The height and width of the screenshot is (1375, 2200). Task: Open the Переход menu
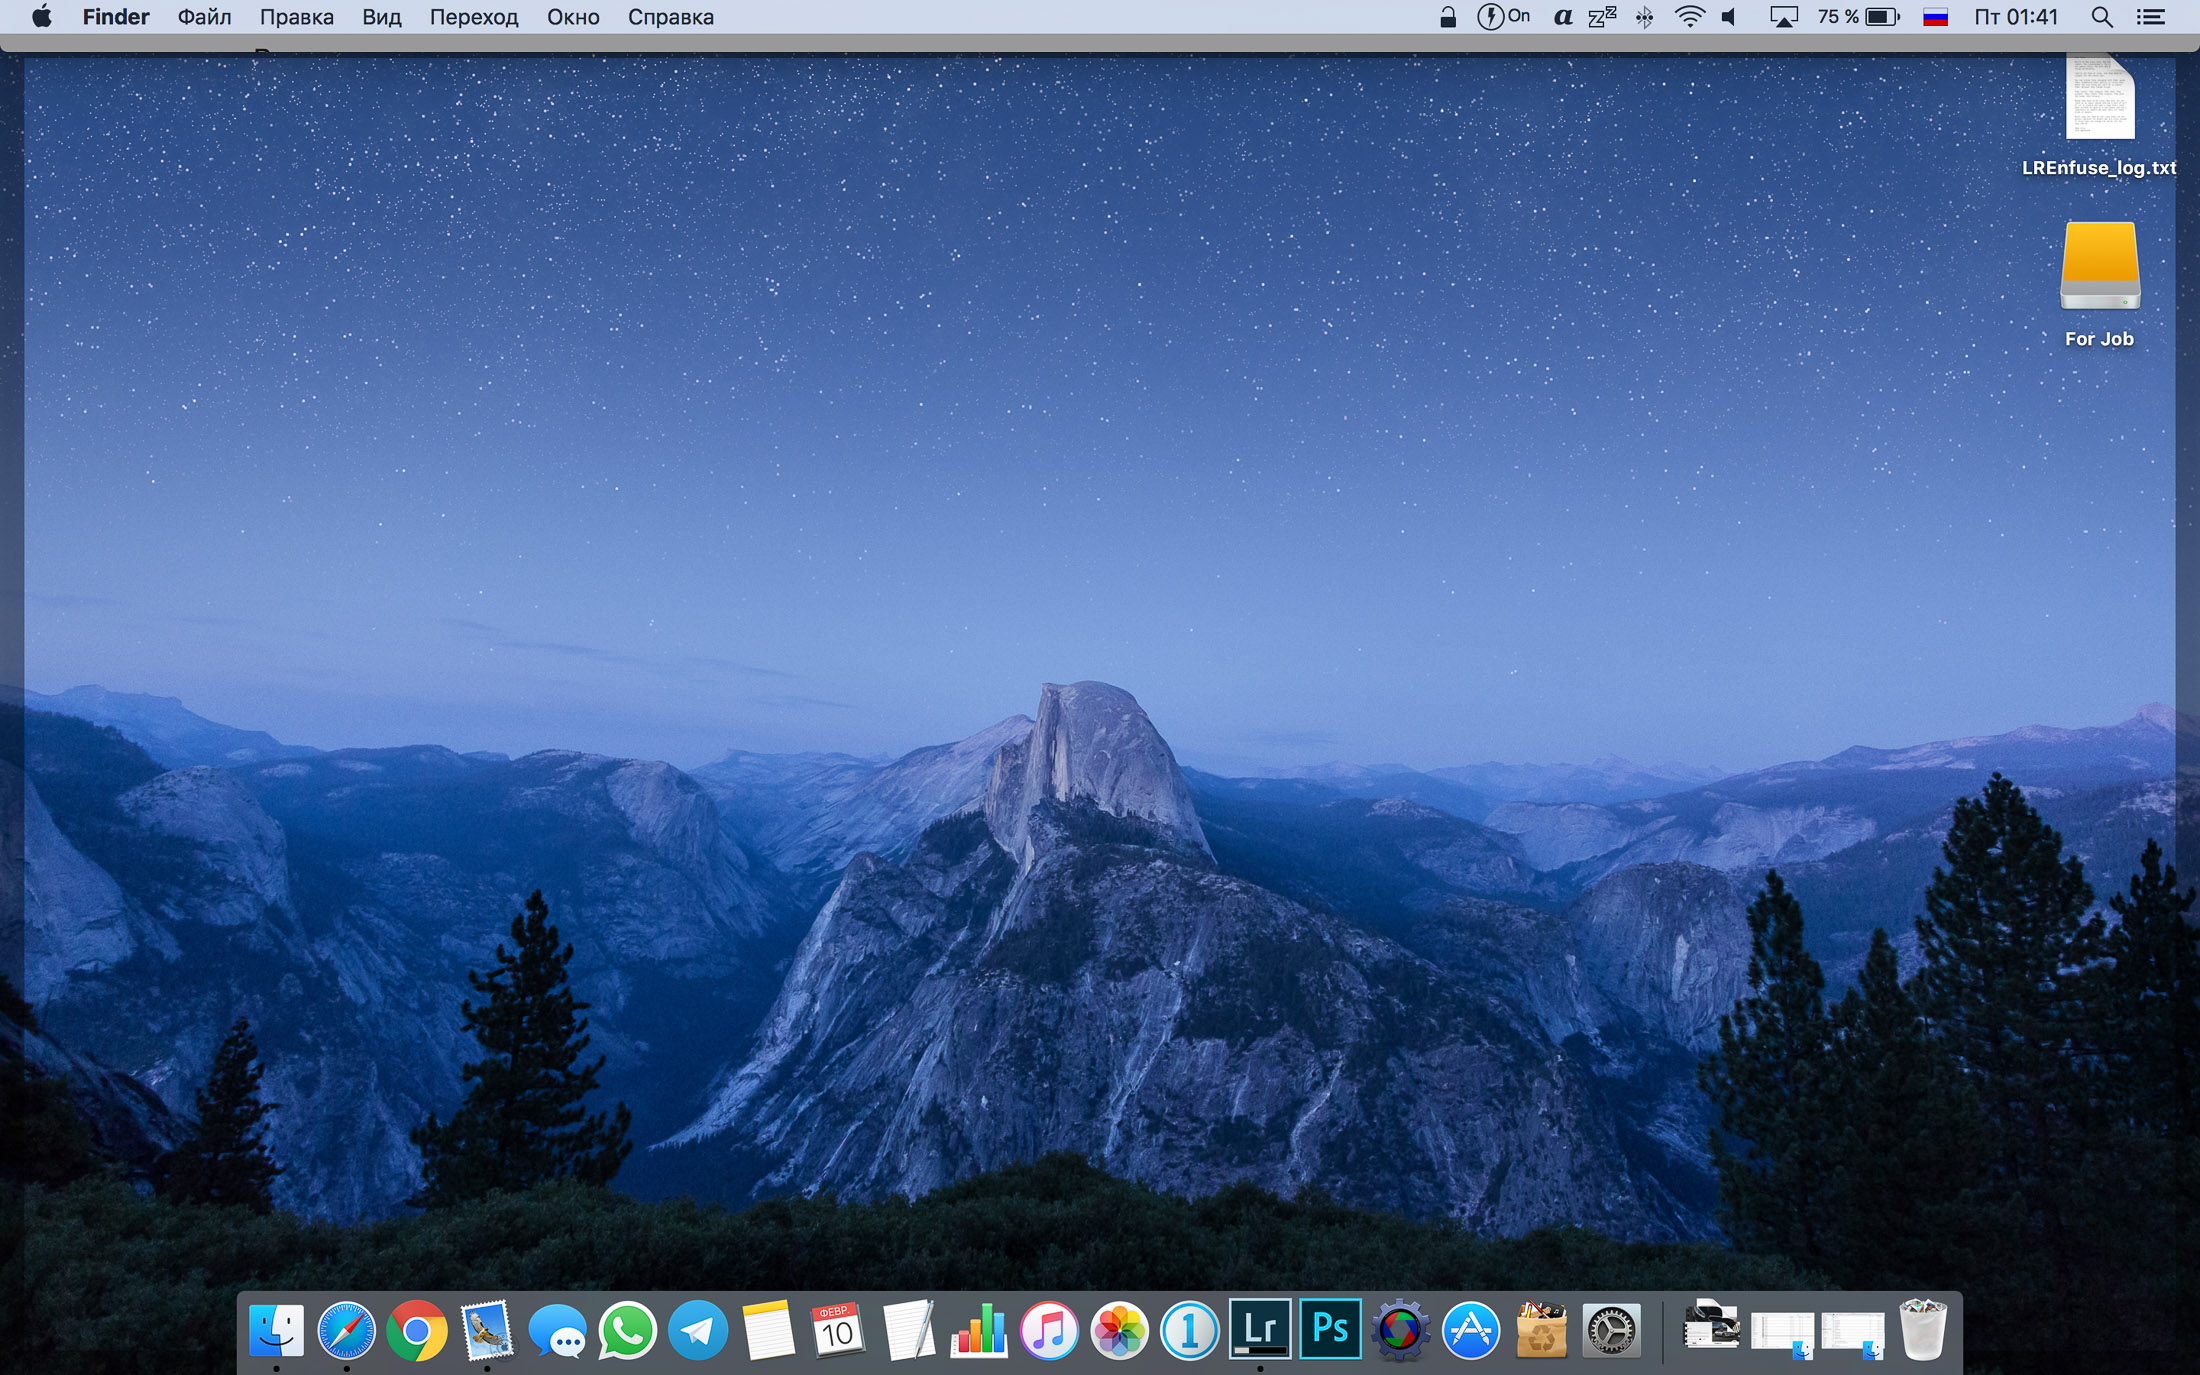coord(474,17)
